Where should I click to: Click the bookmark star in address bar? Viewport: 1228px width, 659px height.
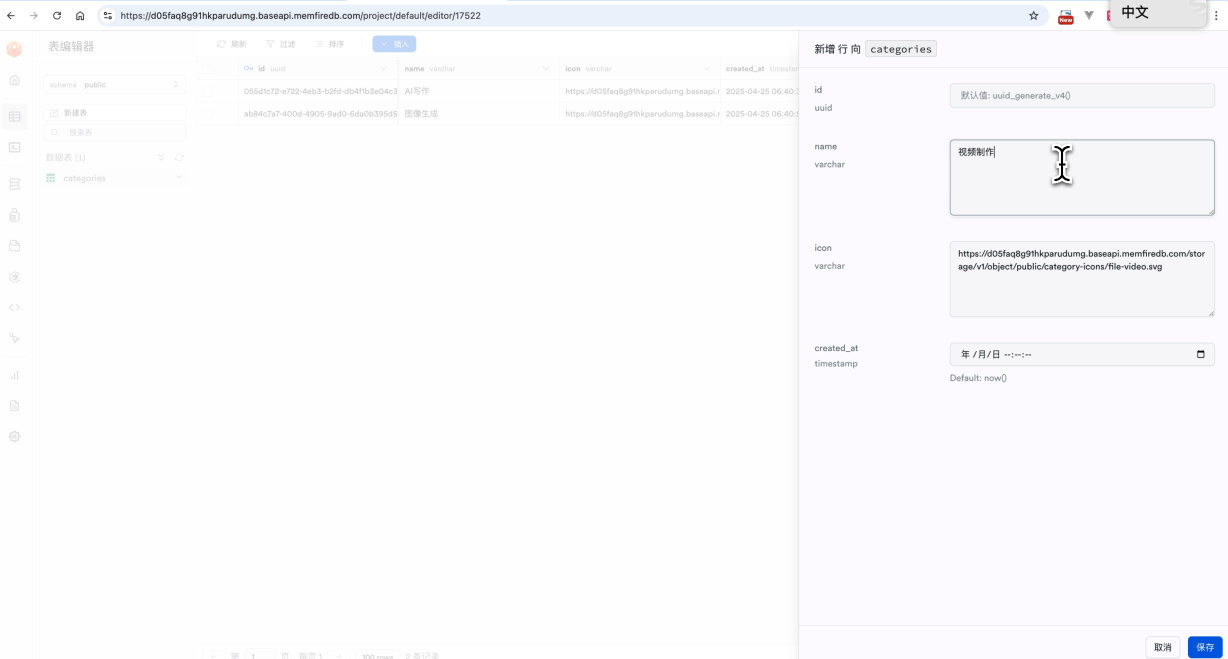[x=1033, y=16]
